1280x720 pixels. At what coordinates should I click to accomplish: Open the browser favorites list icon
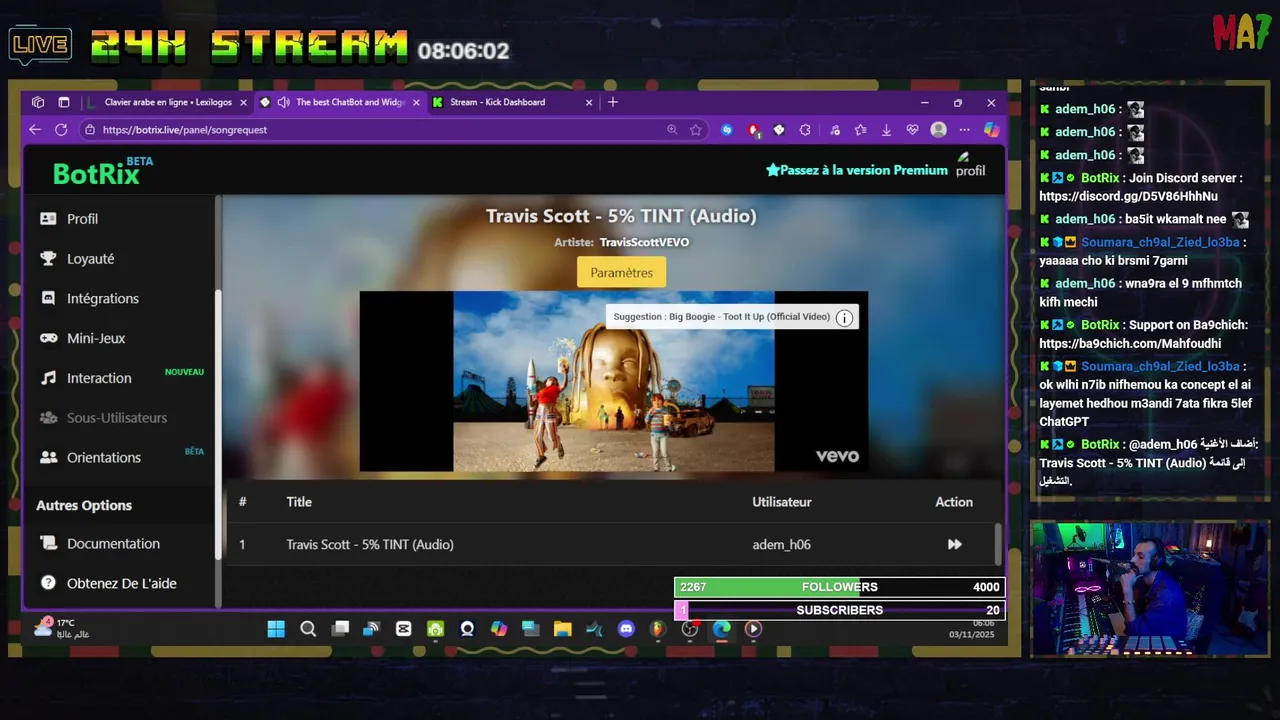pos(860,130)
